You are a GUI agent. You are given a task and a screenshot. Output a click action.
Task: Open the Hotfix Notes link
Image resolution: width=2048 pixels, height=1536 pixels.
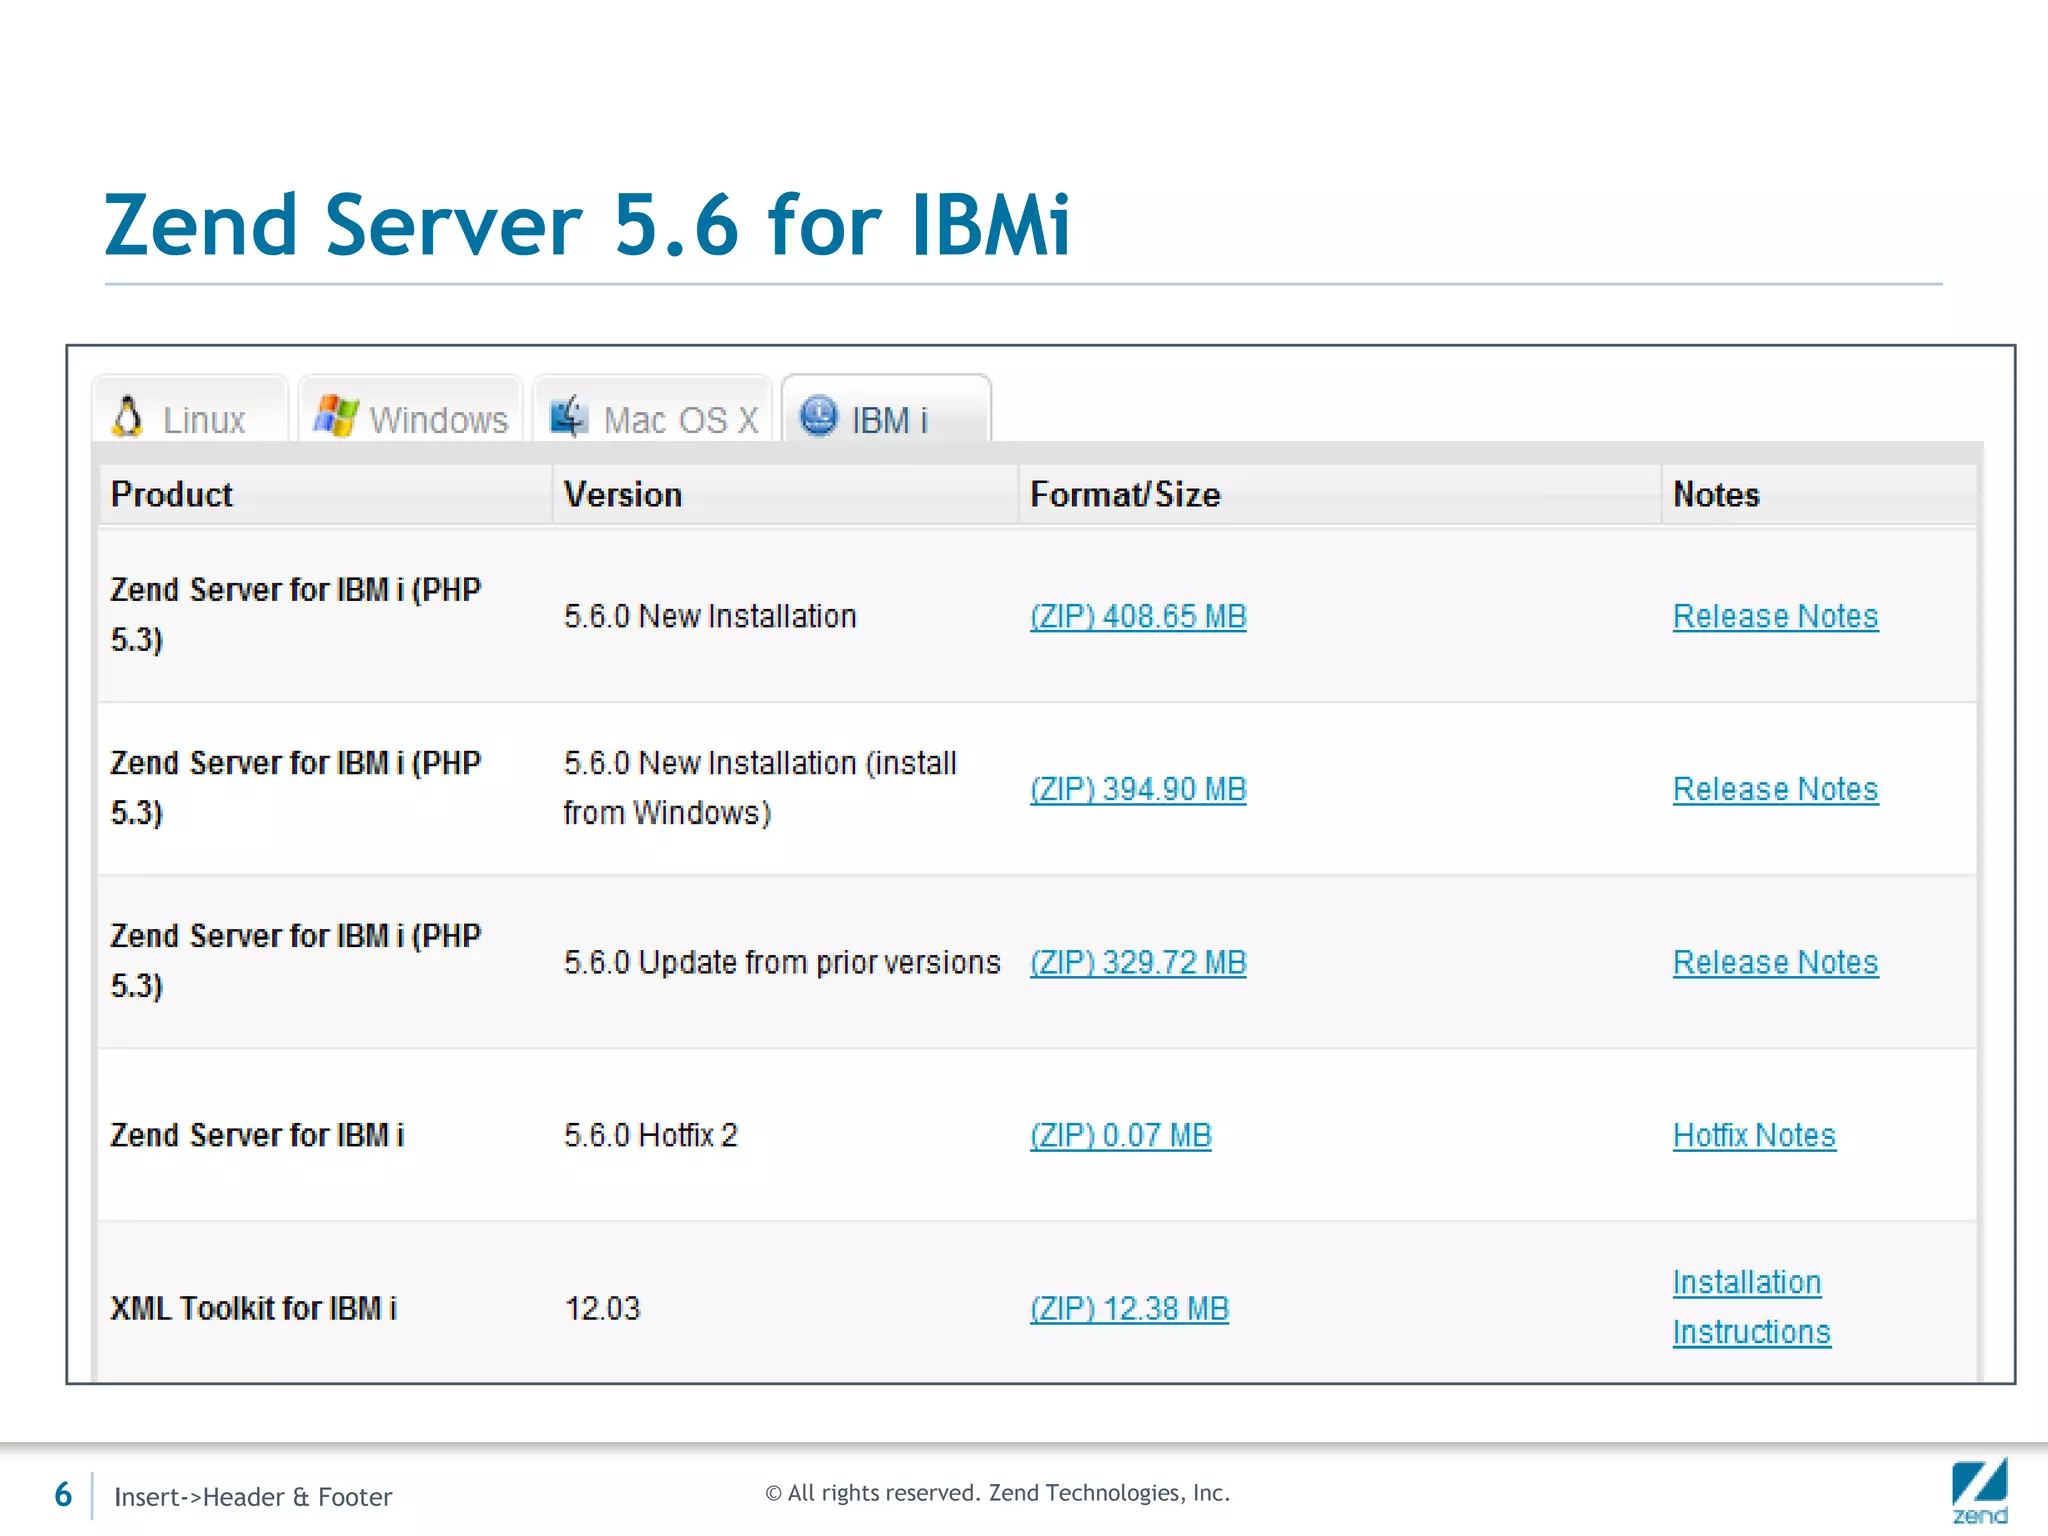(x=1754, y=1135)
